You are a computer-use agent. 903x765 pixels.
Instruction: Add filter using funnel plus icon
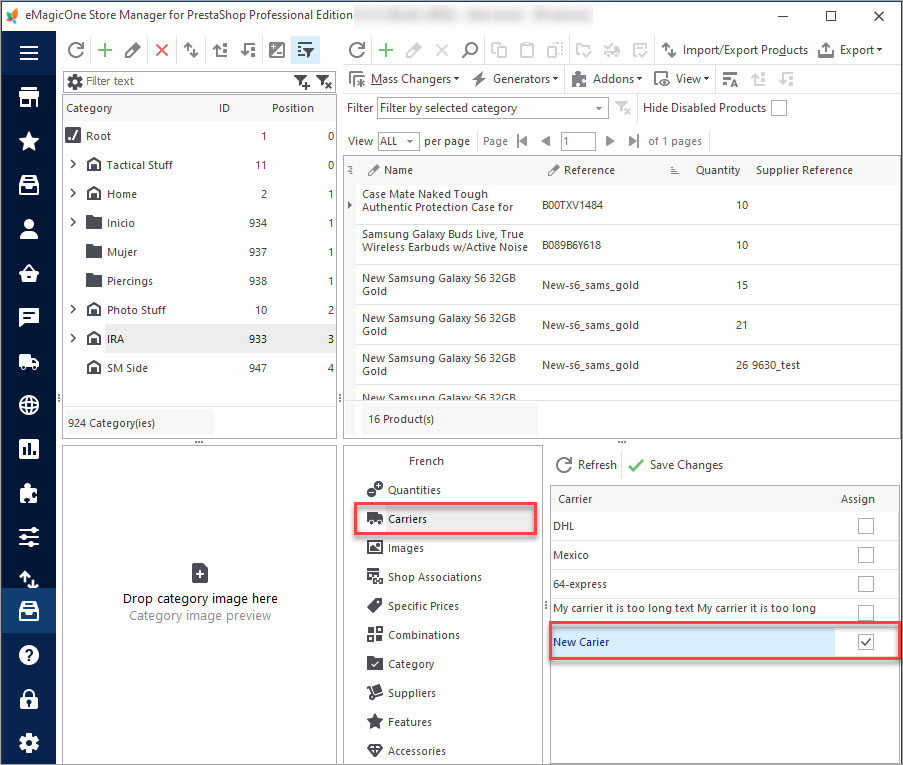(302, 82)
